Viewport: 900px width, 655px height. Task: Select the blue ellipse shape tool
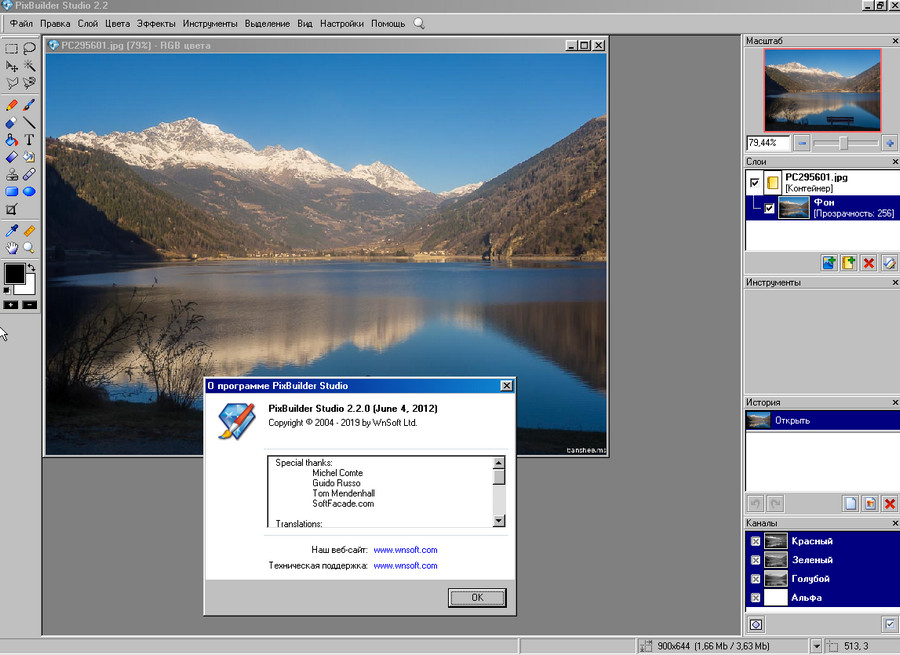point(29,191)
